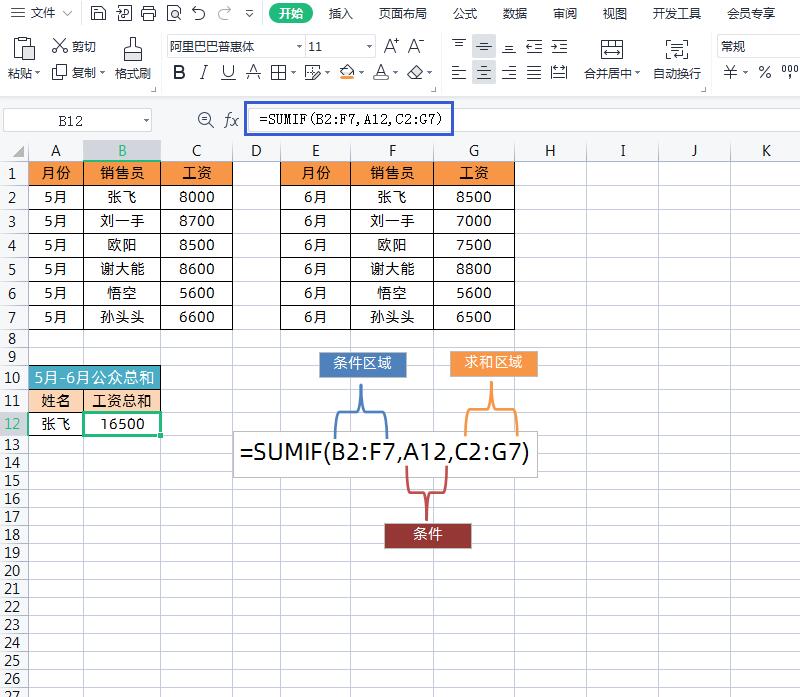Click the zoom magnifier beside fx
This screenshot has width=800, height=697.
206,120
